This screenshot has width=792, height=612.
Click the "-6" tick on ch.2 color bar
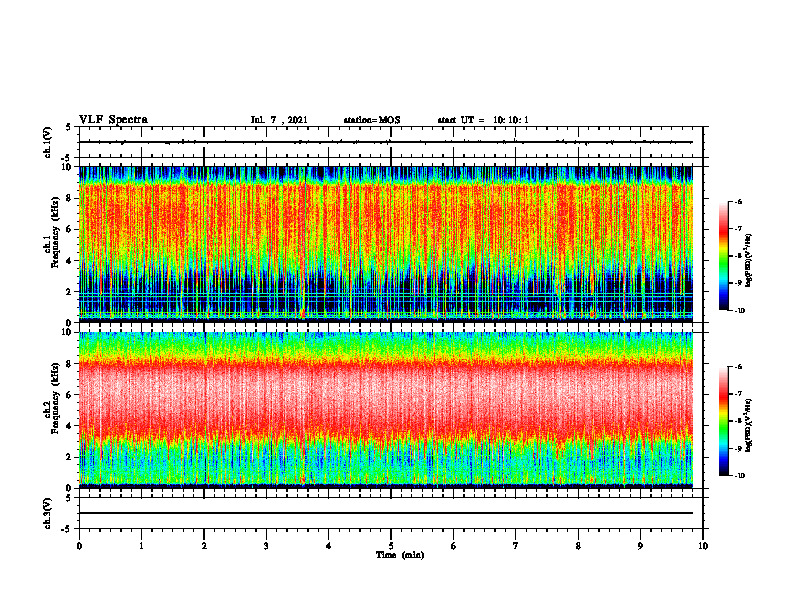[x=739, y=367]
